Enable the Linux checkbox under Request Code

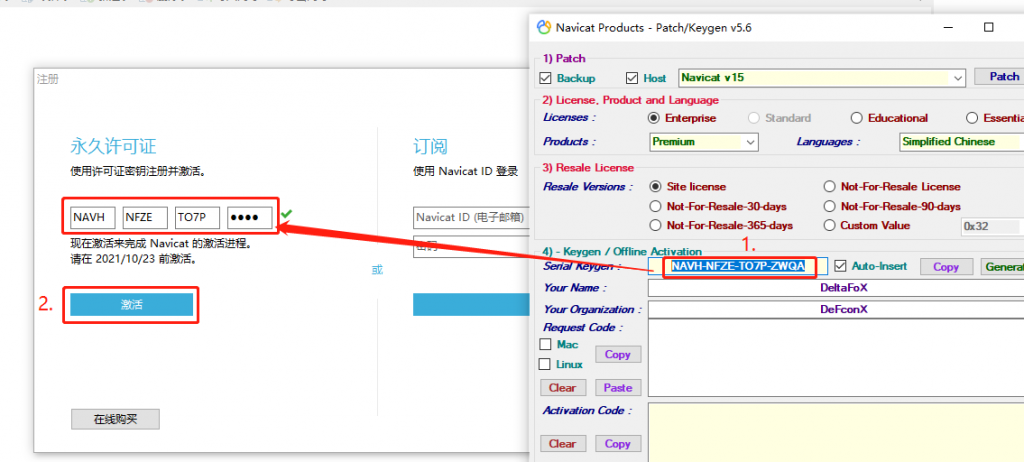click(545, 364)
